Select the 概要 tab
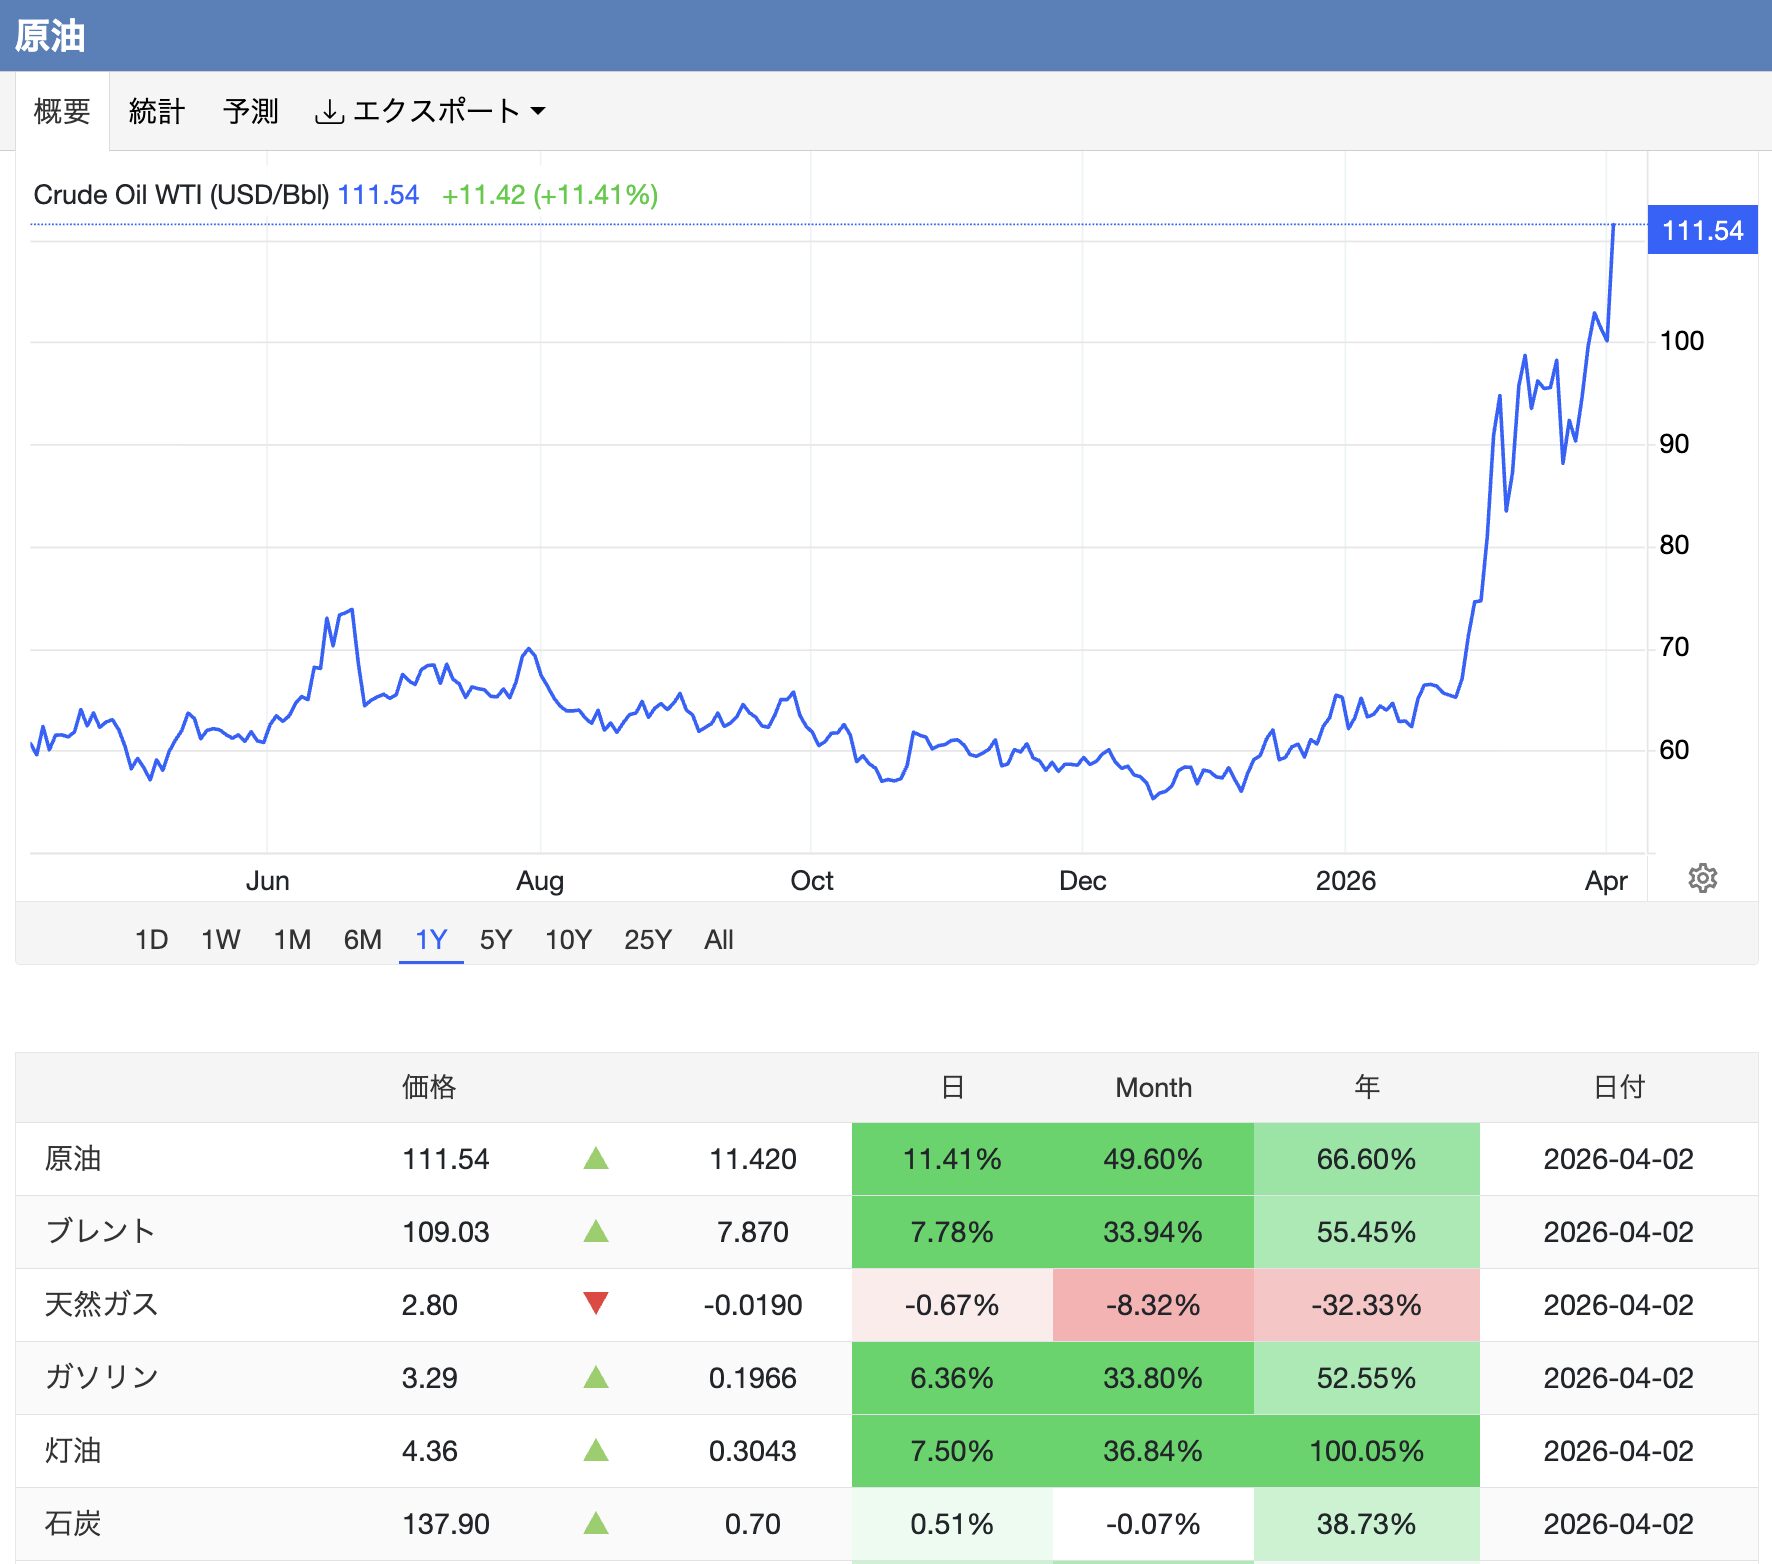This screenshot has width=1772, height=1564. point(62,111)
